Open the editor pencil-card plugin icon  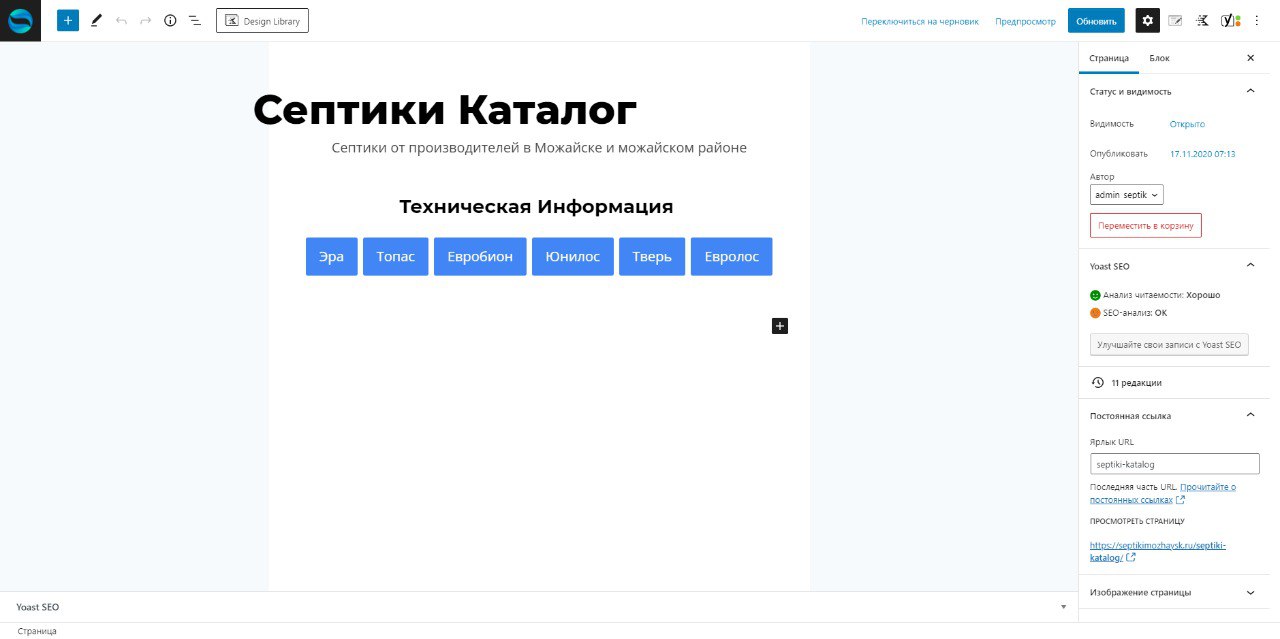(1175, 20)
